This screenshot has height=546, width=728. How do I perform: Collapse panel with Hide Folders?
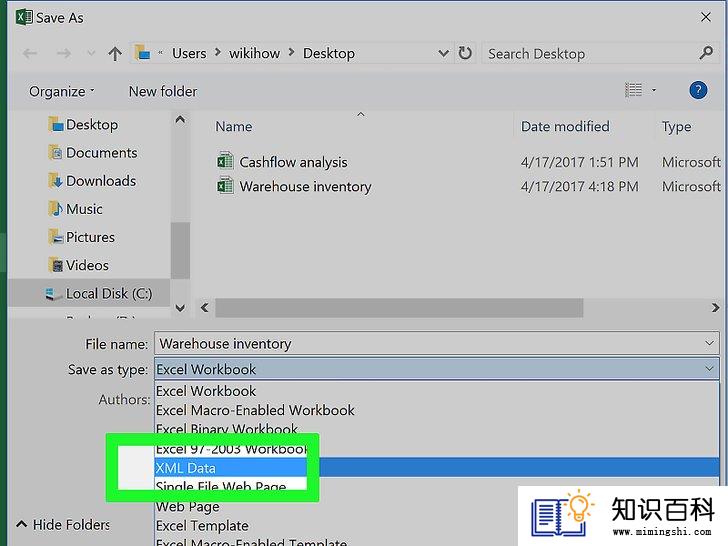click(63, 525)
